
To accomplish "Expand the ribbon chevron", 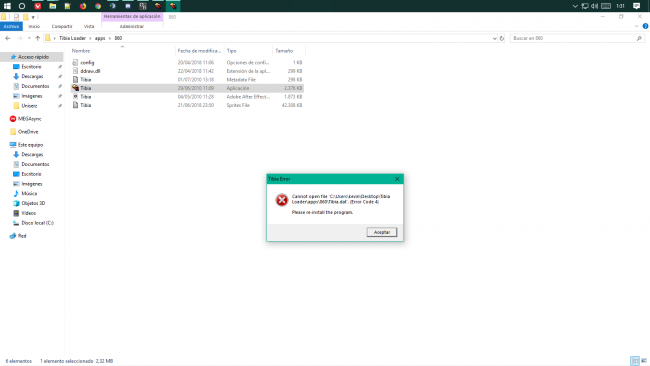I will (636, 26).
